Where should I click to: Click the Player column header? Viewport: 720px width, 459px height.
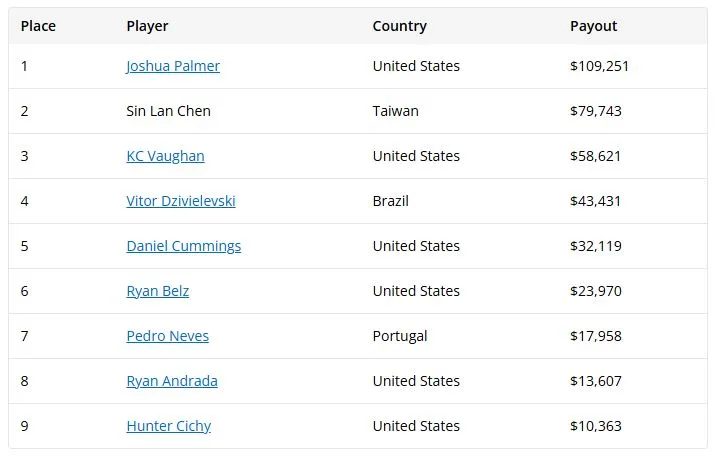[147, 26]
